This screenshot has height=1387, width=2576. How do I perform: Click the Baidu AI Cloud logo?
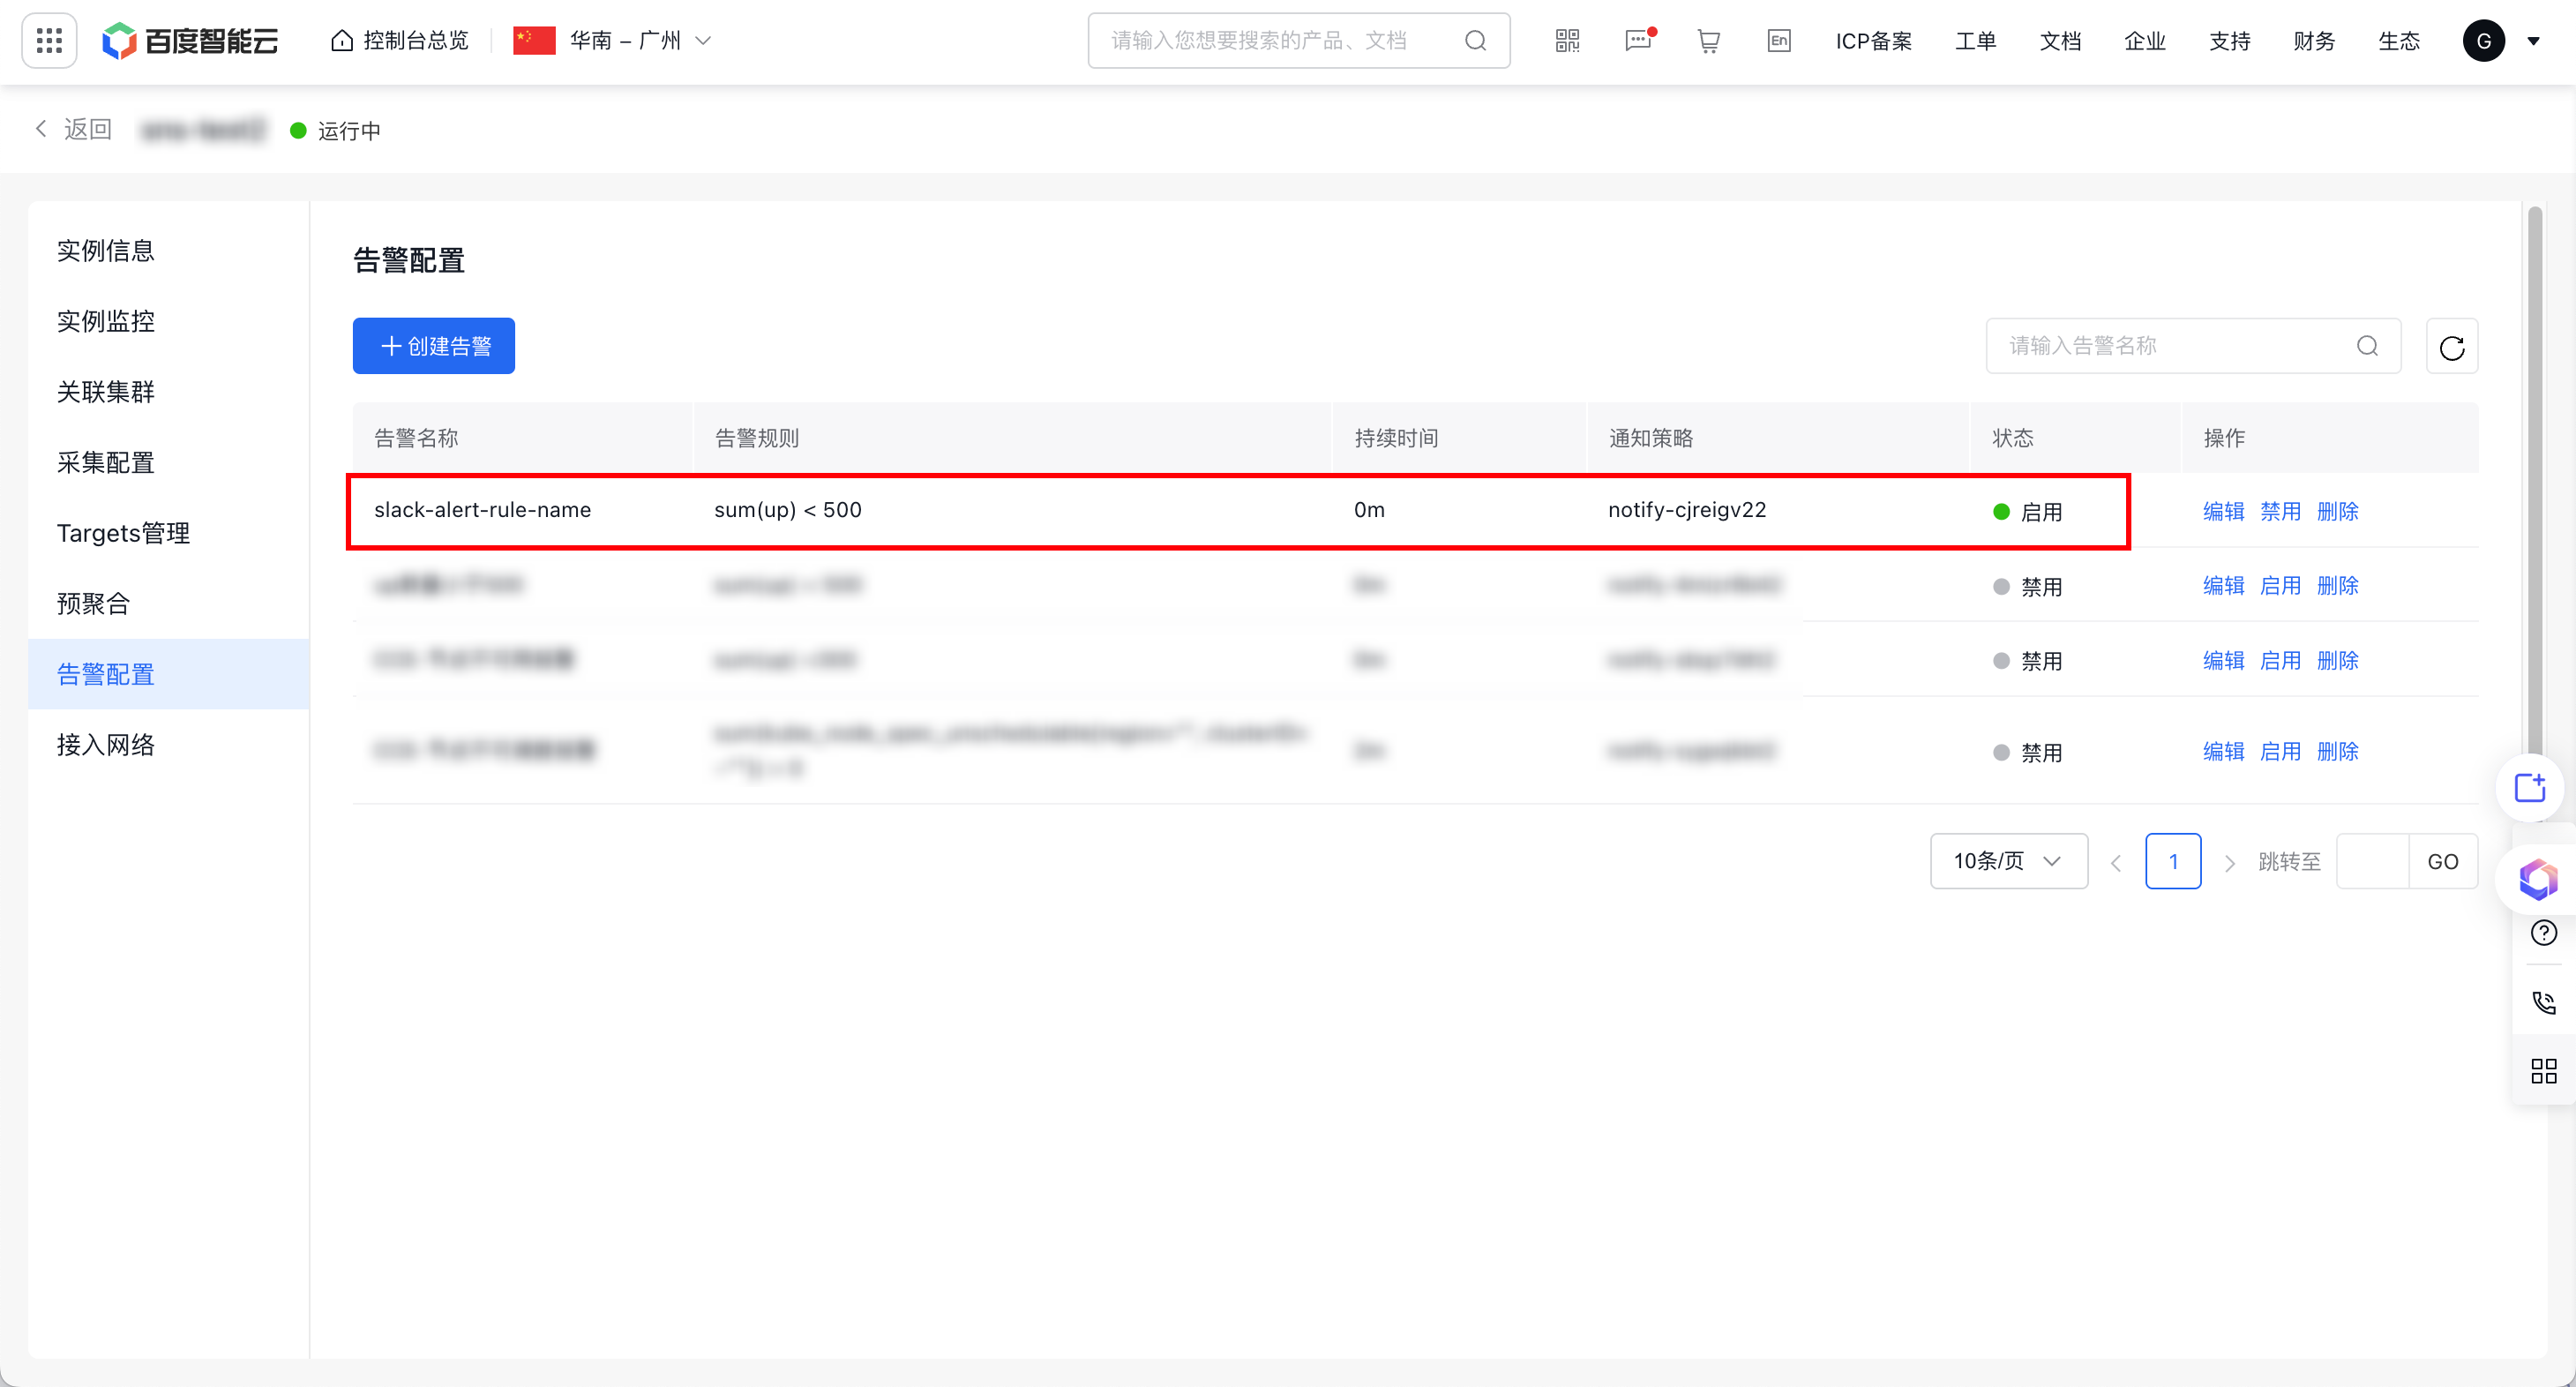coord(190,41)
